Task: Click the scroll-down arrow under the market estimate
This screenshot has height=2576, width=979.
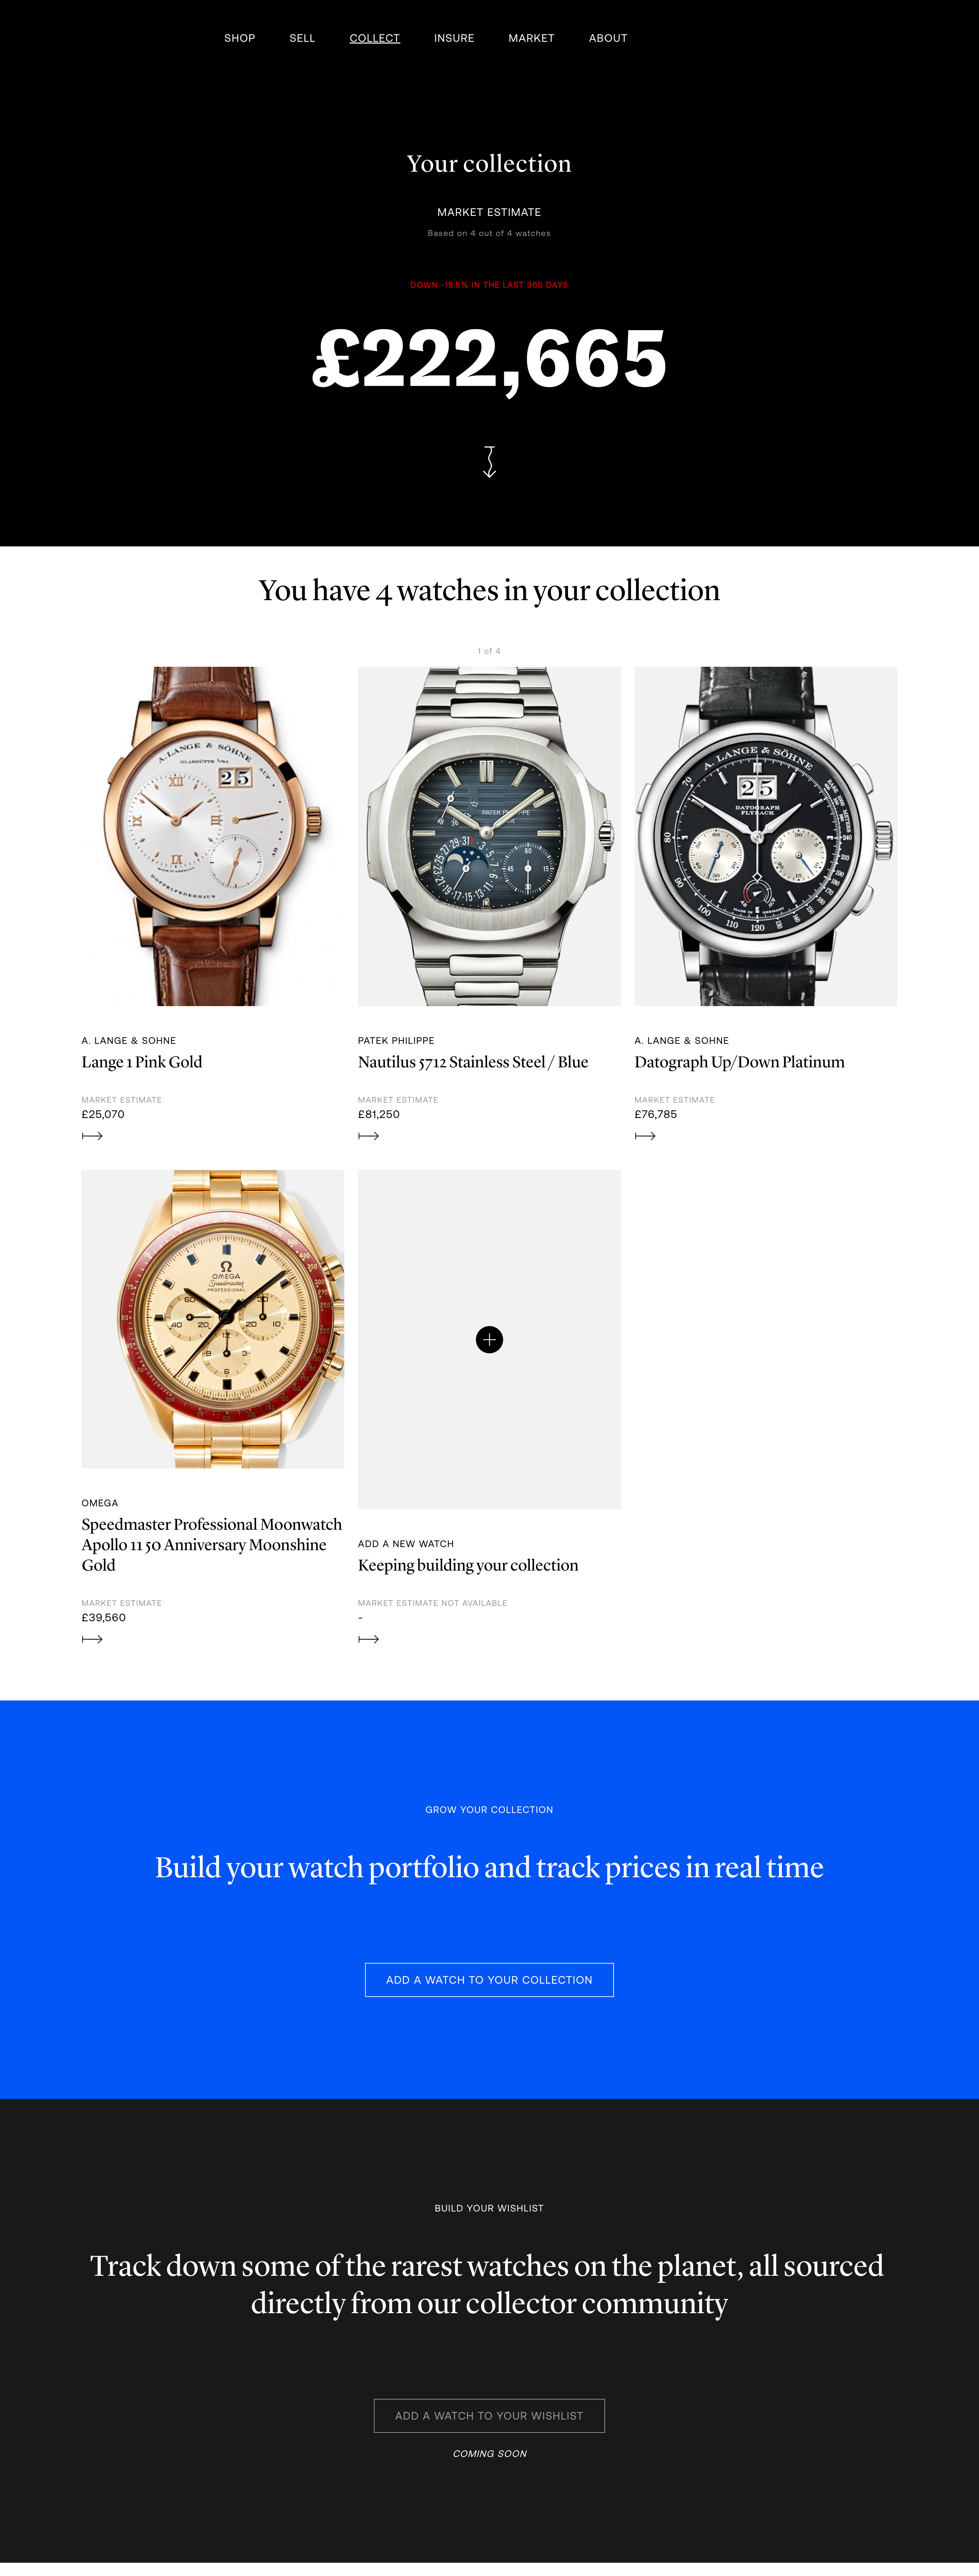Action: (489, 461)
